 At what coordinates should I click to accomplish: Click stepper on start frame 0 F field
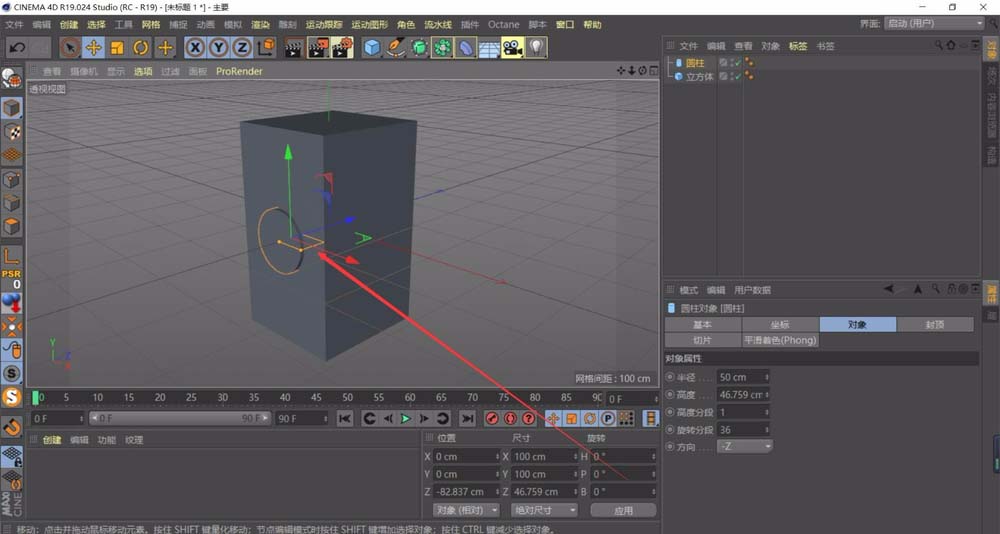click(81, 419)
